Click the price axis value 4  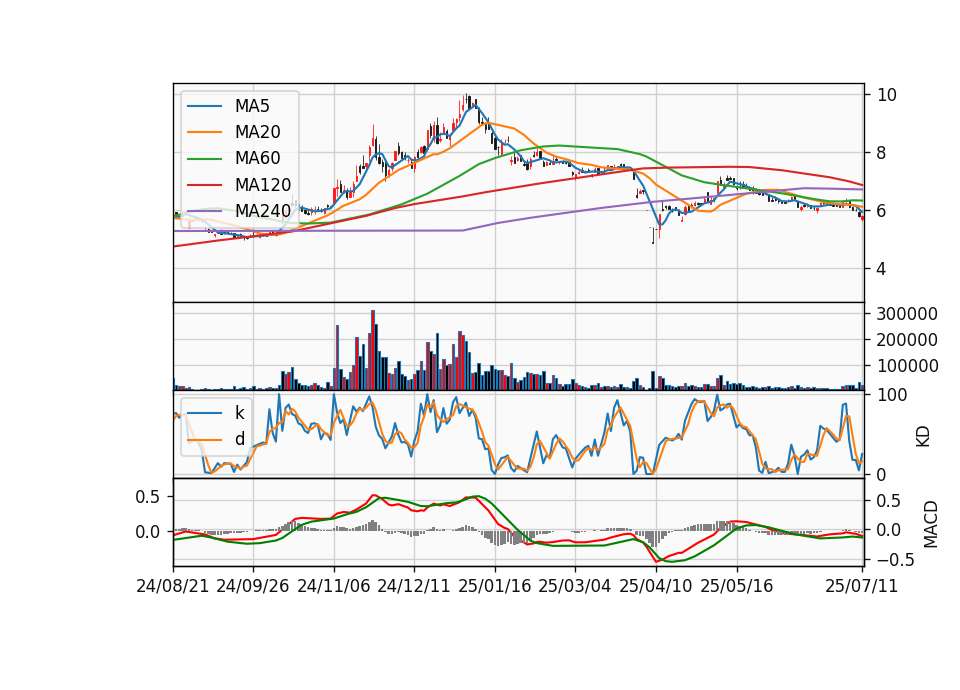click(x=882, y=269)
